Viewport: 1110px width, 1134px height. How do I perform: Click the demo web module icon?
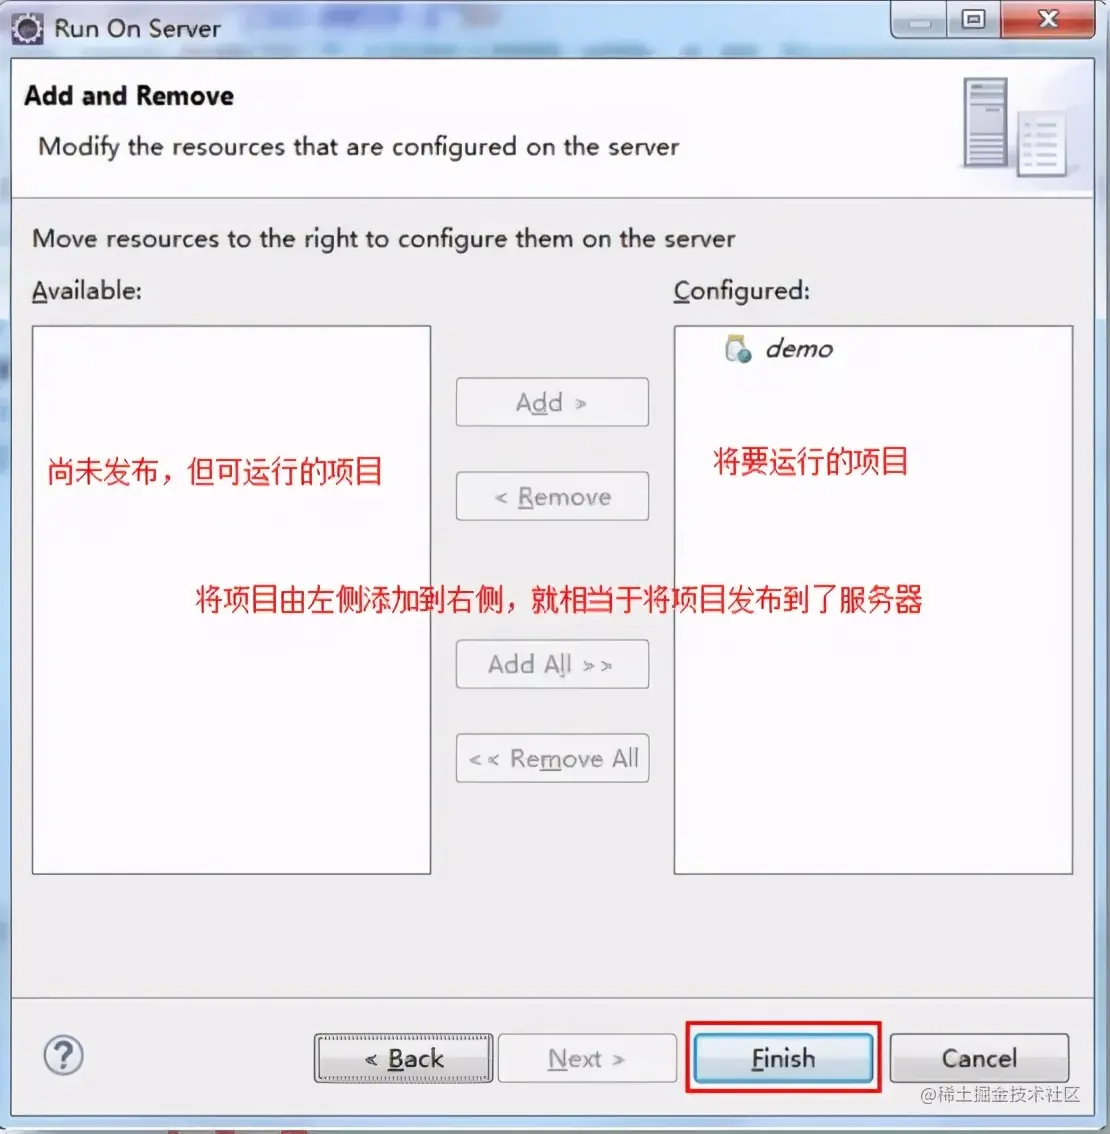[738, 349]
